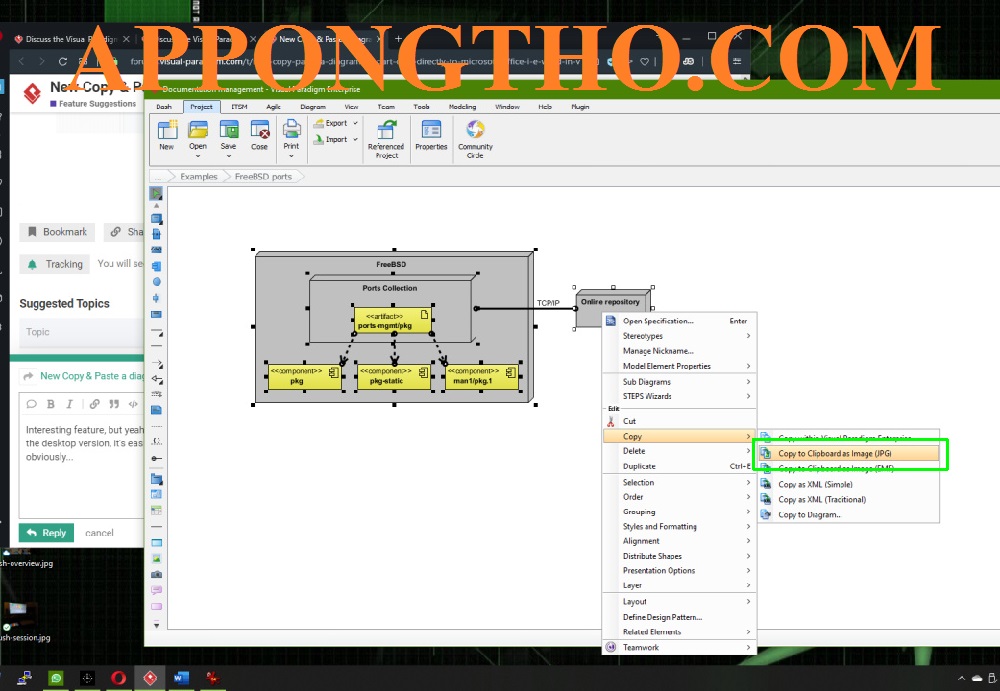Switch to the Agile ribbon tab
The height and width of the screenshot is (691, 1000).
click(x=274, y=107)
